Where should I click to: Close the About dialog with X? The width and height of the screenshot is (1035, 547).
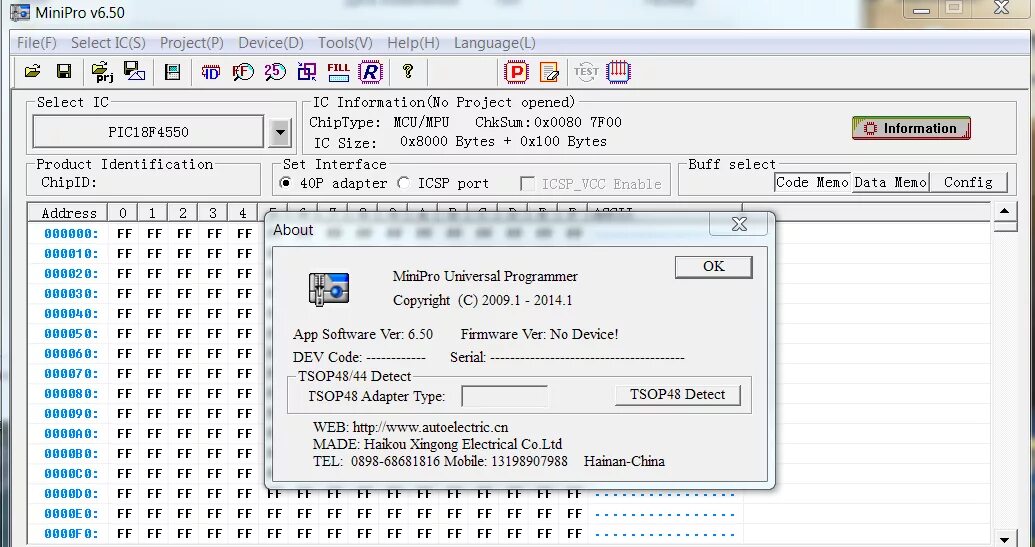point(739,224)
